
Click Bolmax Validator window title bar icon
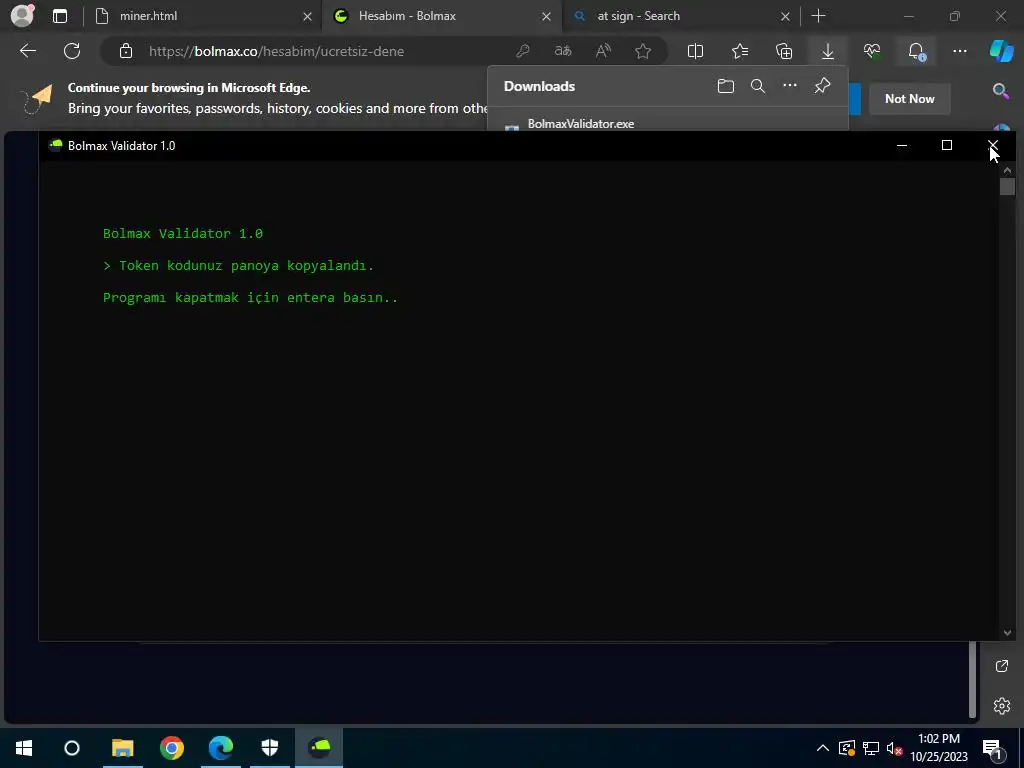56,145
